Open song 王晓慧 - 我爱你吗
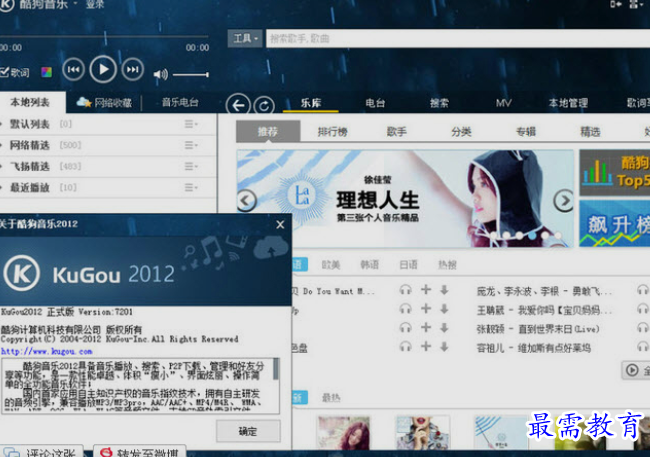 544,310
